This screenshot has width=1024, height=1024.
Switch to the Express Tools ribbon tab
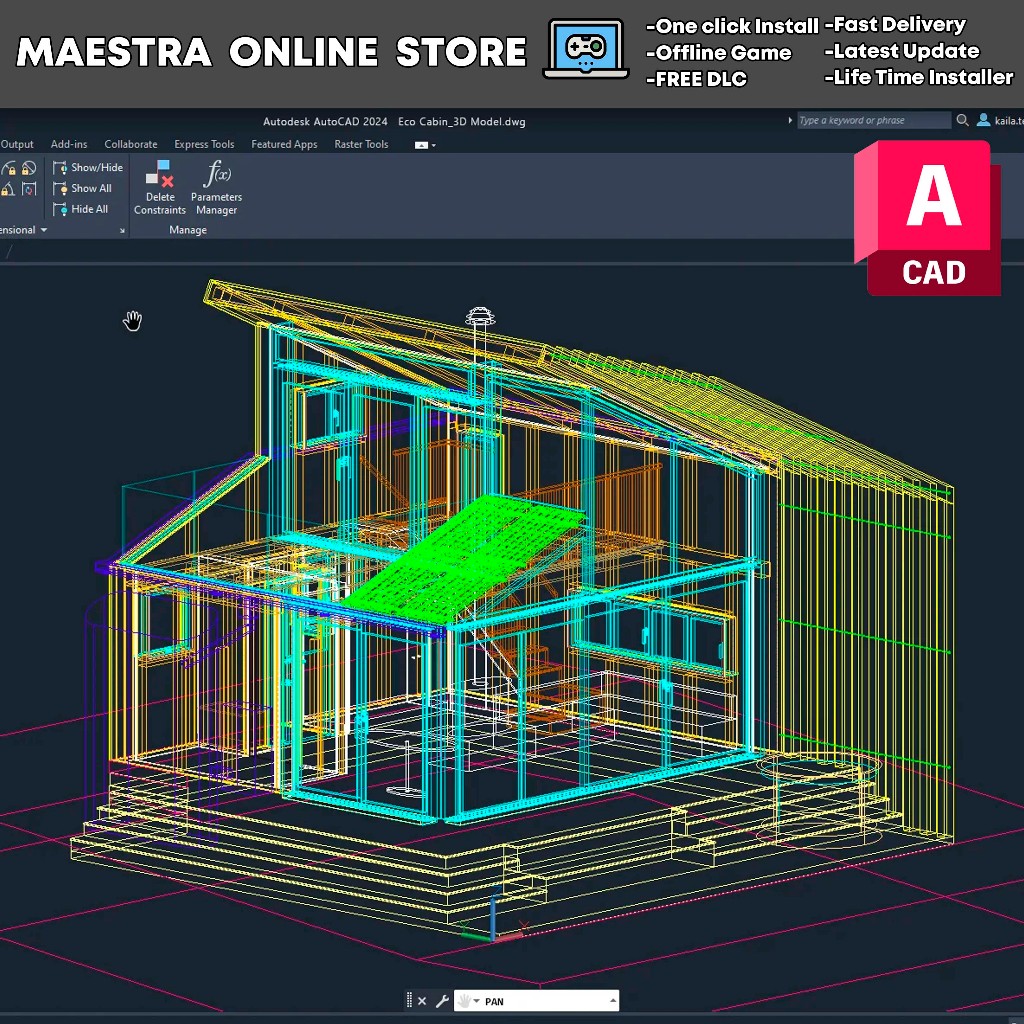(x=204, y=144)
